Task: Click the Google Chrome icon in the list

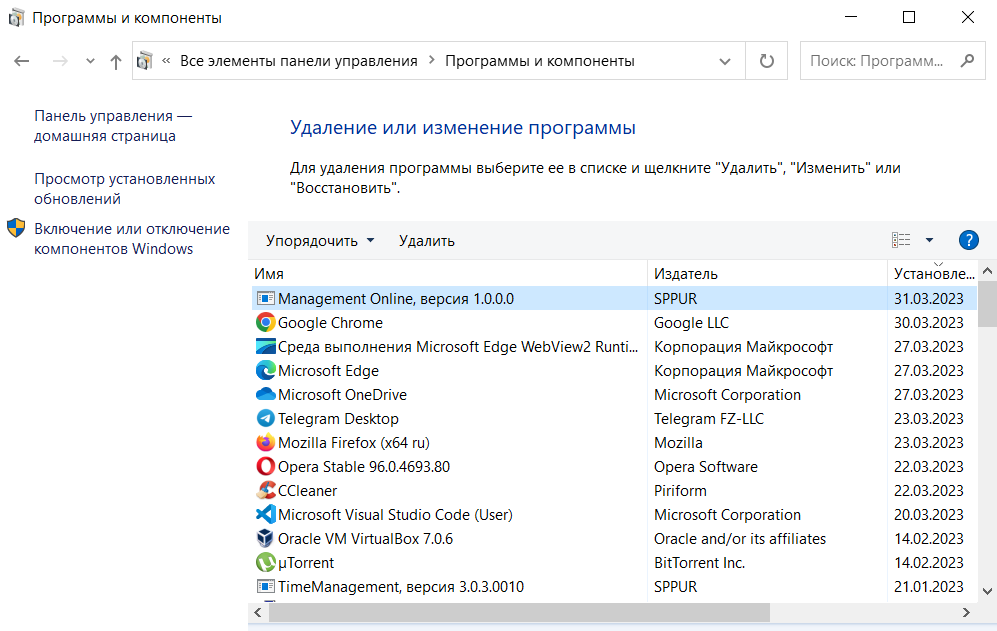Action: click(x=265, y=322)
